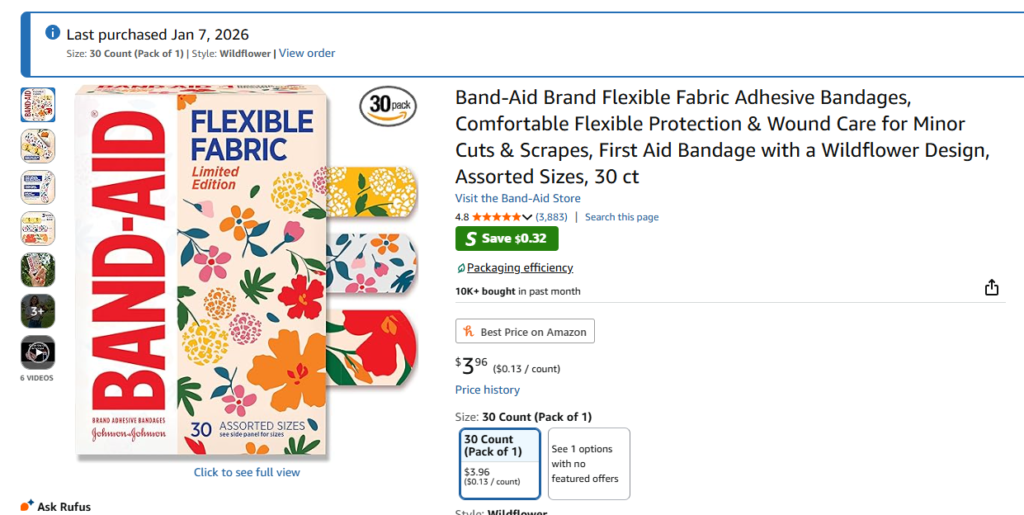Select the first product image thumbnail
Image resolution: width=1024 pixels, height=515 pixels.
(x=38, y=104)
